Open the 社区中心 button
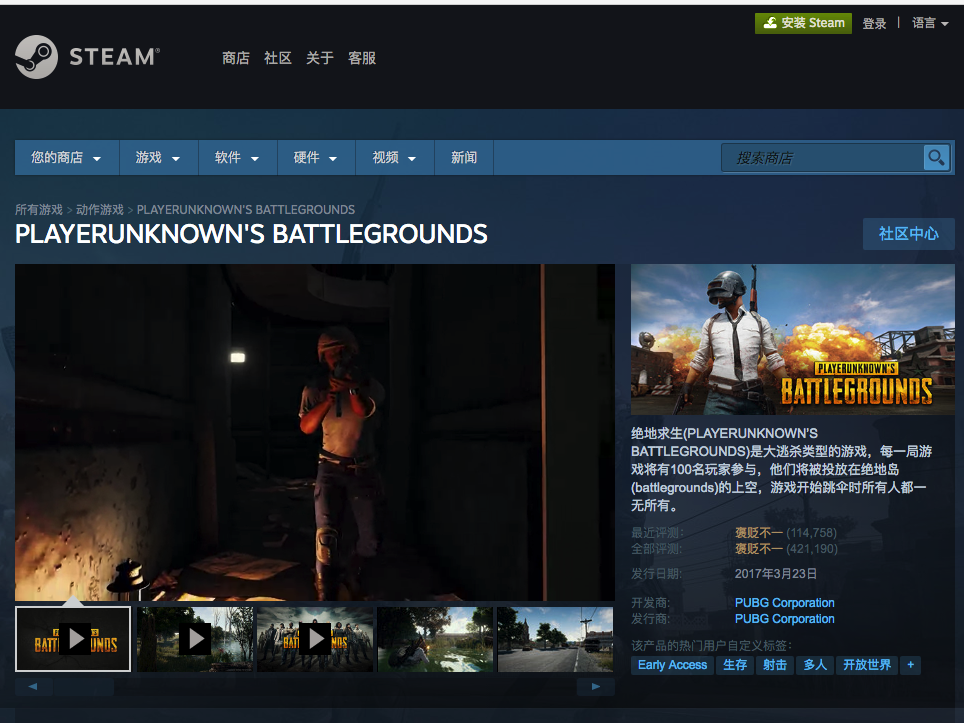Image resolution: width=964 pixels, height=723 pixels. (x=909, y=234)
